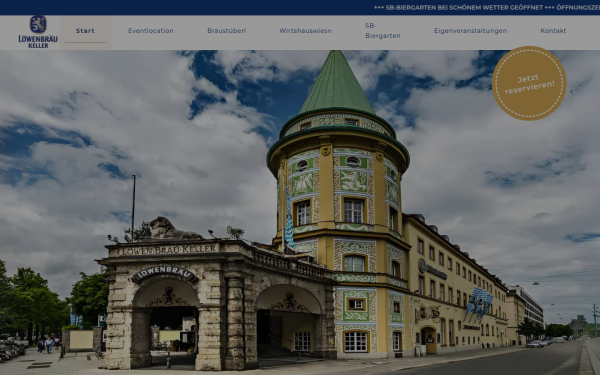Screen dimensions: 600x375
Task: Click the Löwenbräu Keller text under logo
Action: pos(38,42)
